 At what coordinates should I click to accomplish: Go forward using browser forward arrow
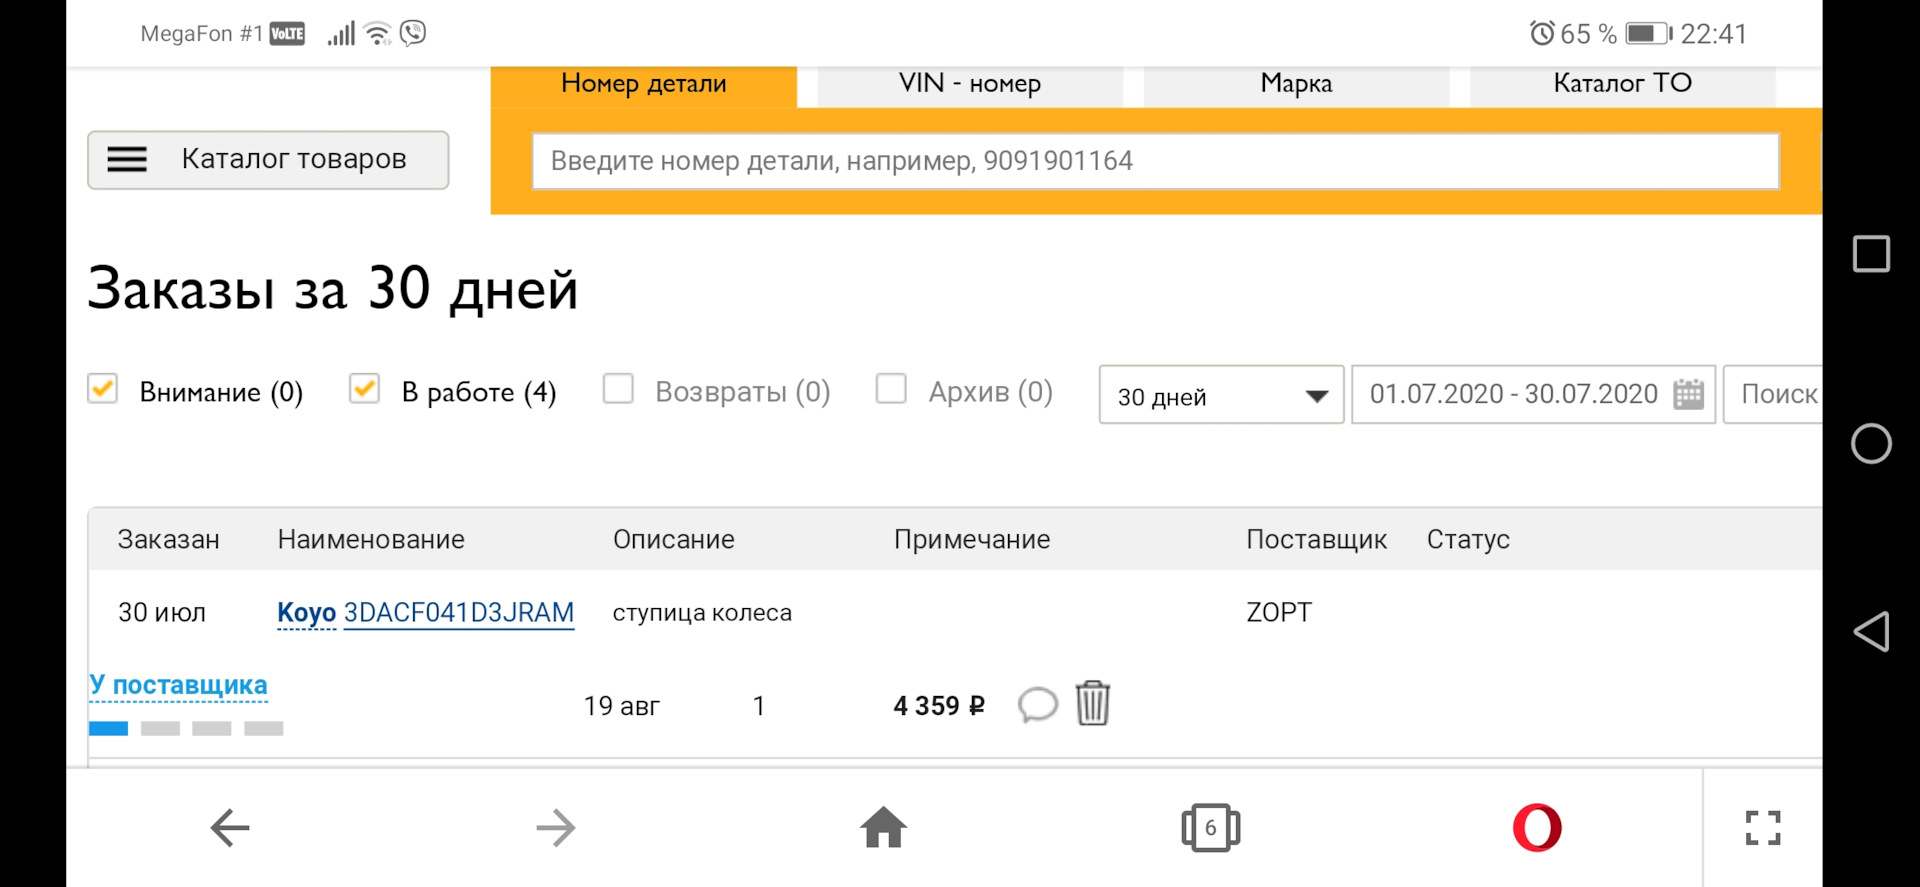555,827
